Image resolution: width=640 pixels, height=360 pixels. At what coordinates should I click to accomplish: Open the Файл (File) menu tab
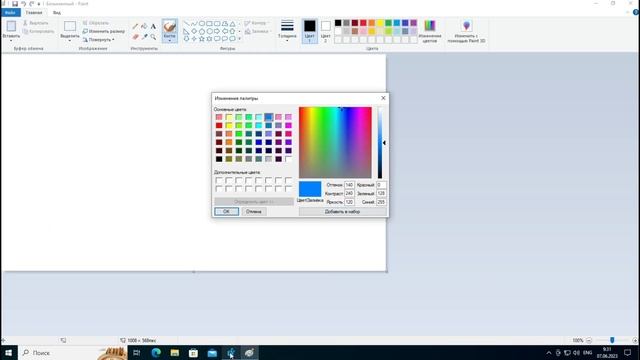click(10, 13)
